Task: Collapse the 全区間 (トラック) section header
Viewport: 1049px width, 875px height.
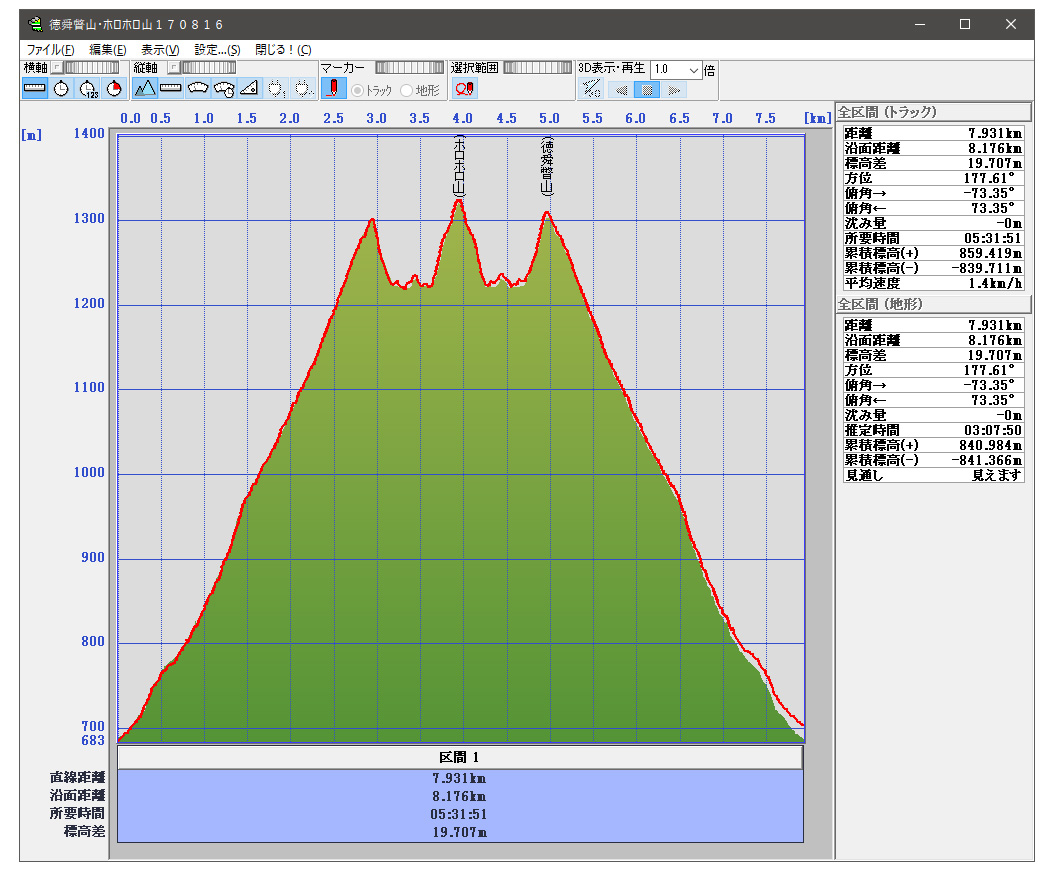Action: (932, 112)
